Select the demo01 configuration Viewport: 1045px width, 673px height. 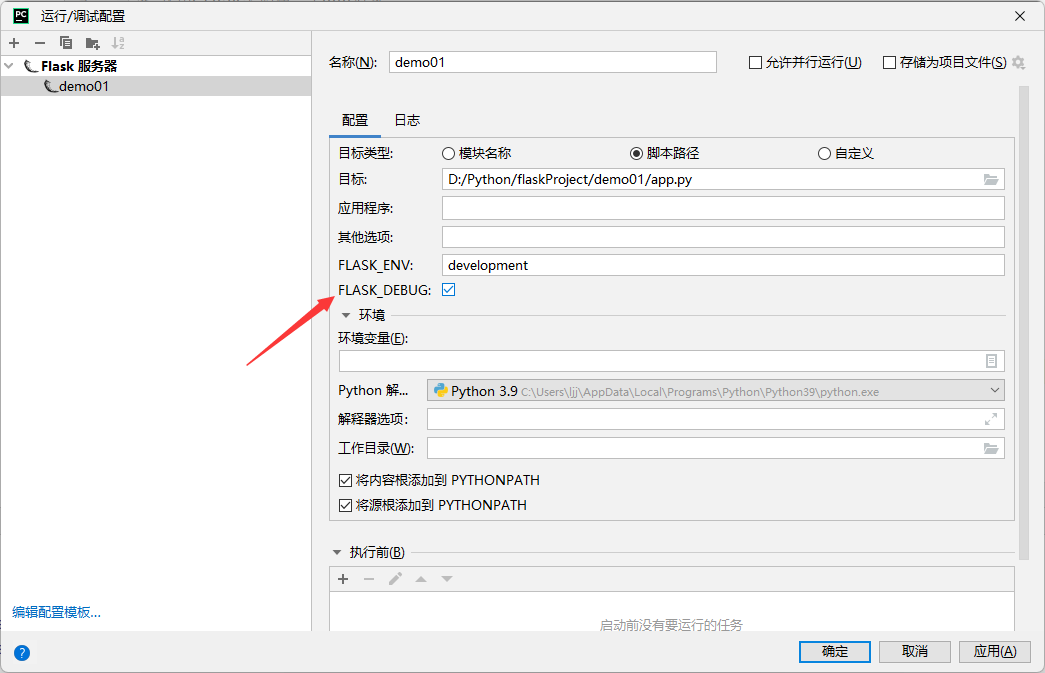tap(77, 86)
